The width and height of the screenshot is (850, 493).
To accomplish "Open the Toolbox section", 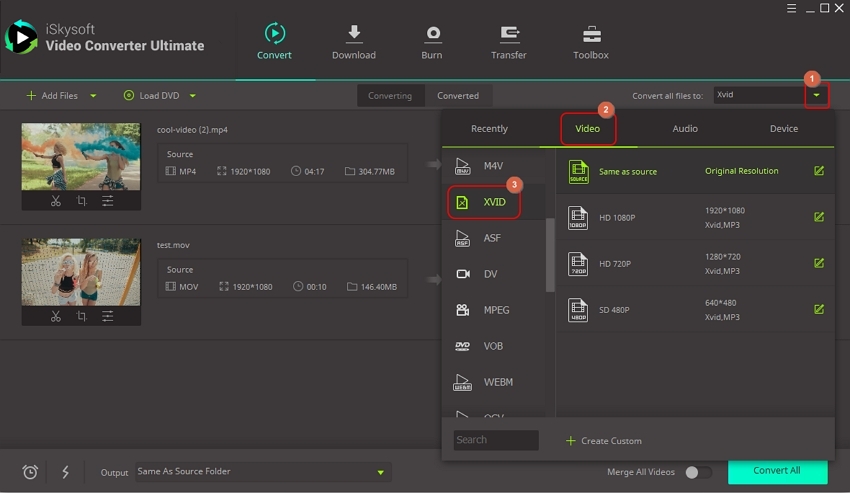I will [x=591, y=35].
